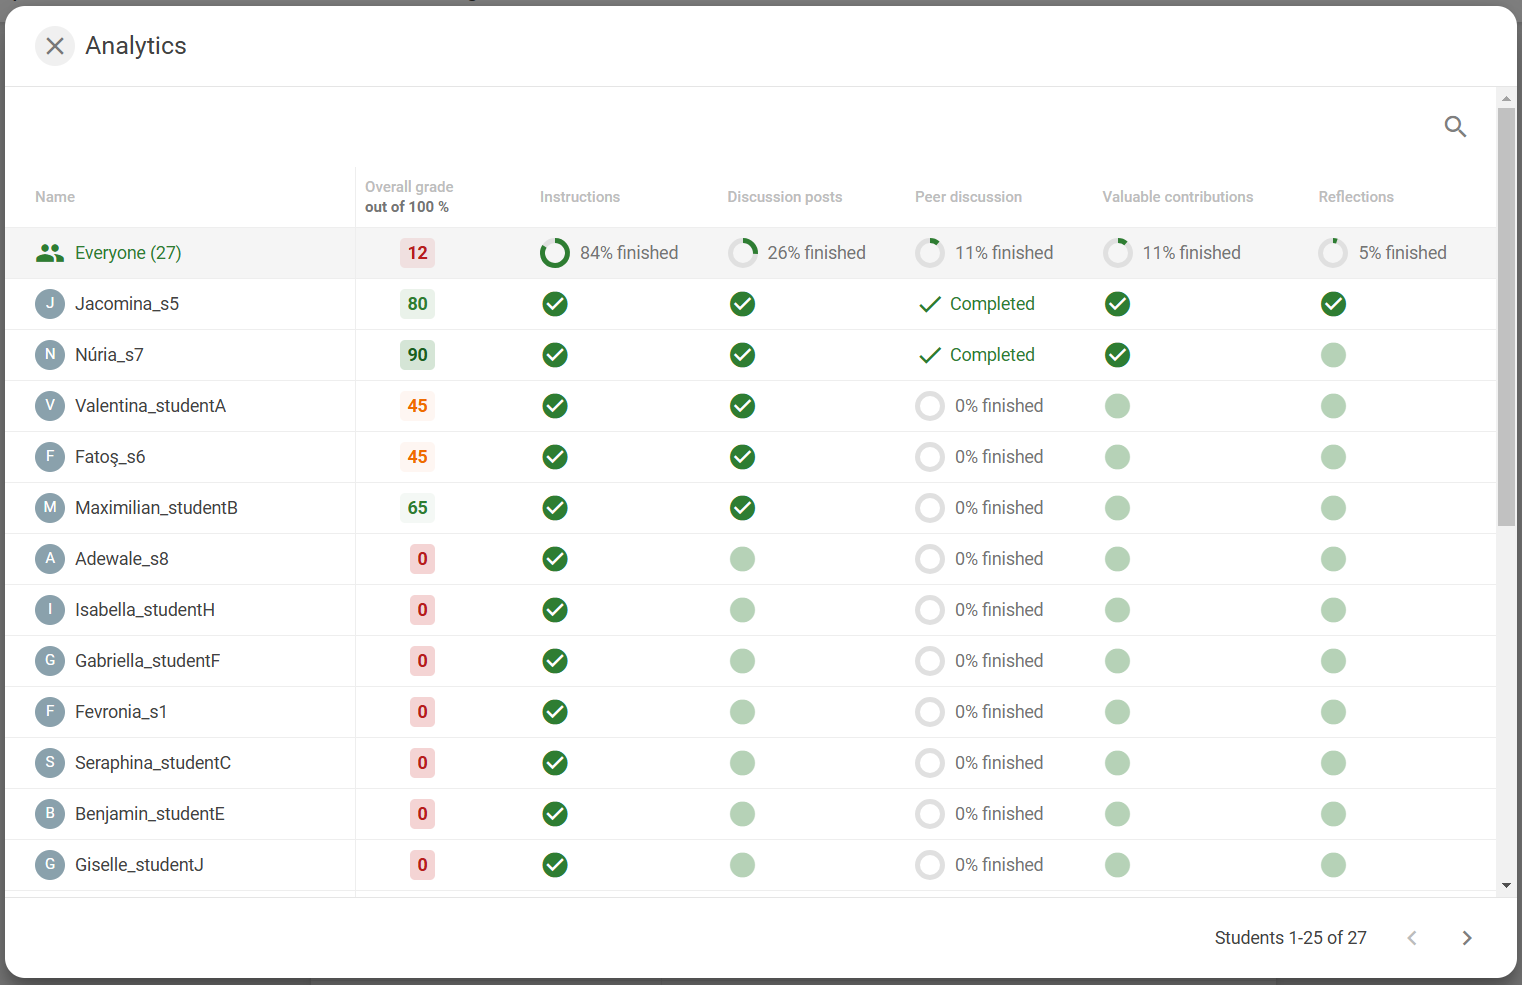1522x985 pixels.
Task: Click the scrollbar up arrow
Action: coord(1506,98)
